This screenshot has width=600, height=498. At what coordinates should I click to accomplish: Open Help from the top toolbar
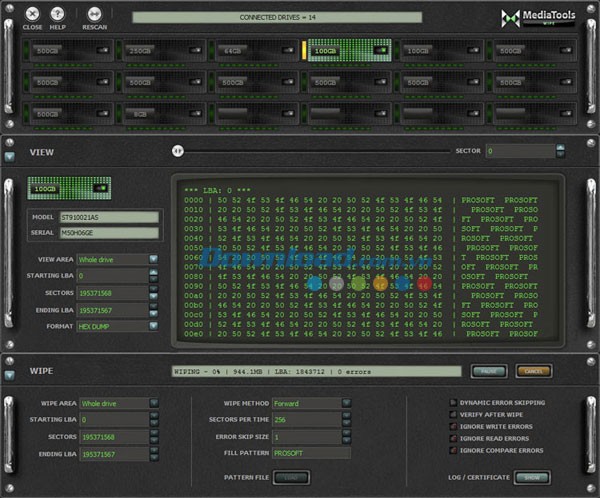coord(58,15)
